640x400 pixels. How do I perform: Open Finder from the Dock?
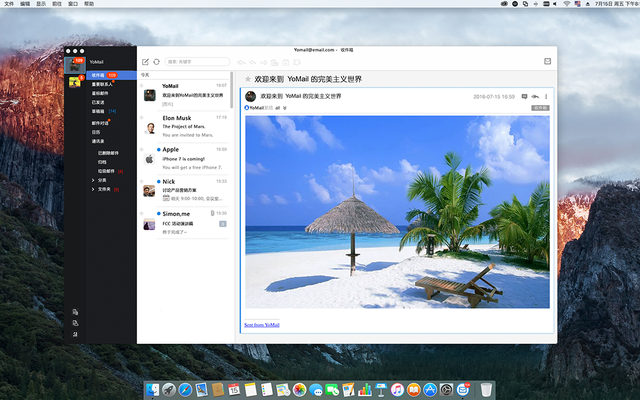154,389
